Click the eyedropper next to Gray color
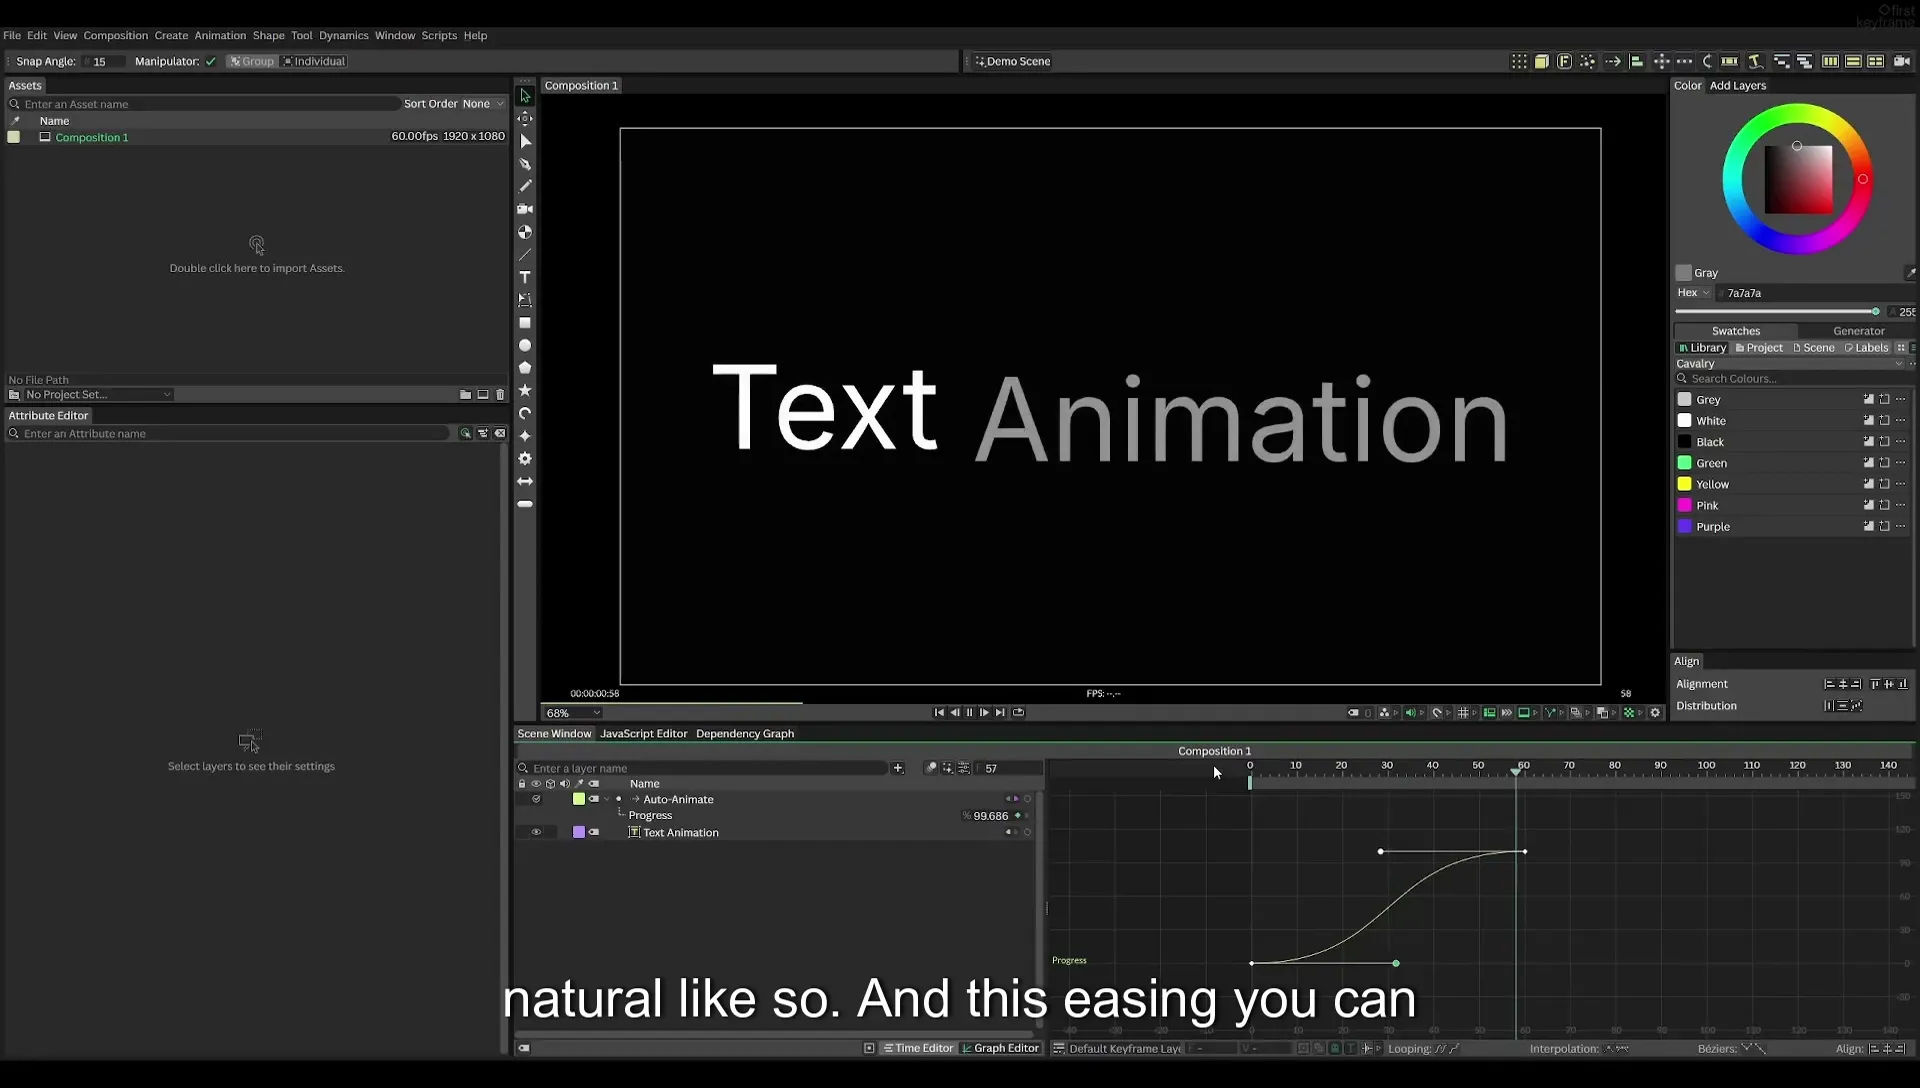 [1910, 273]
